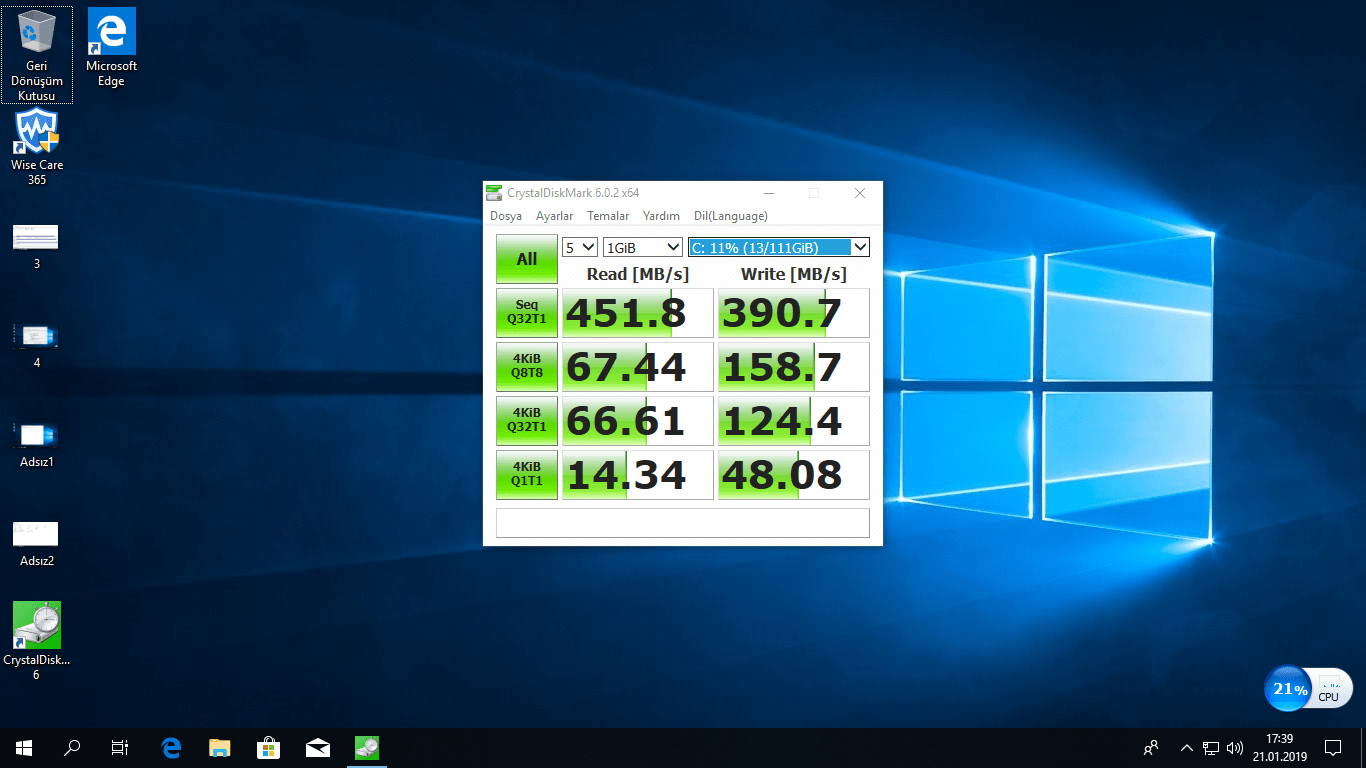Open the volume control tray icon

[1234, 747]
